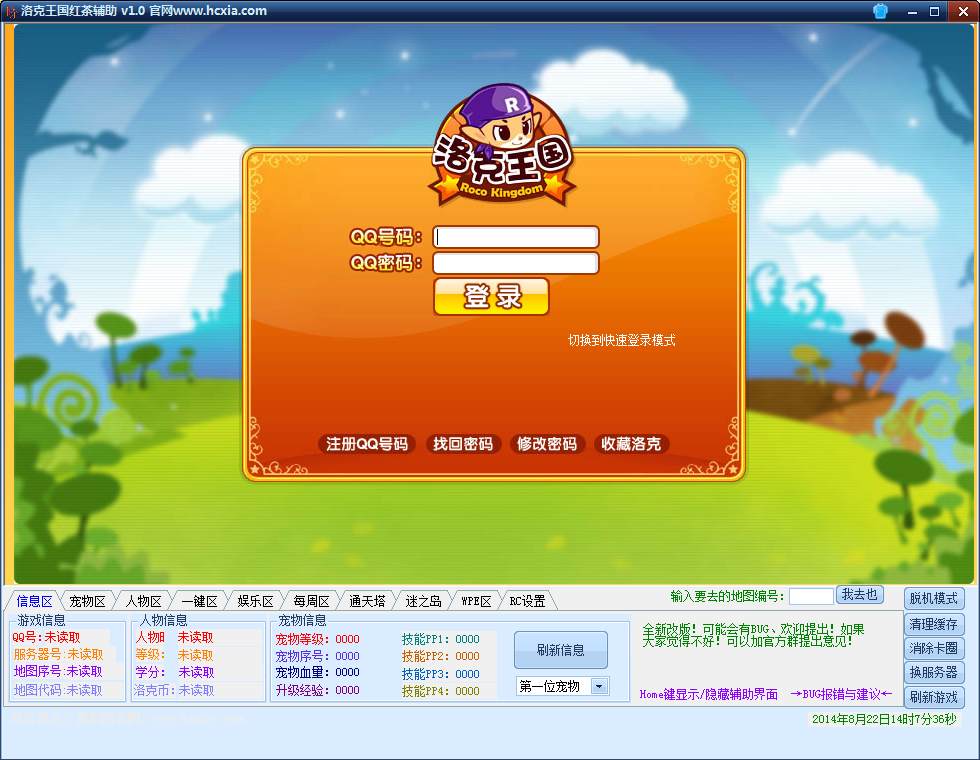Click the 清理缓存 button
Screen dimensions: 980x760
[x=934, y=624]
